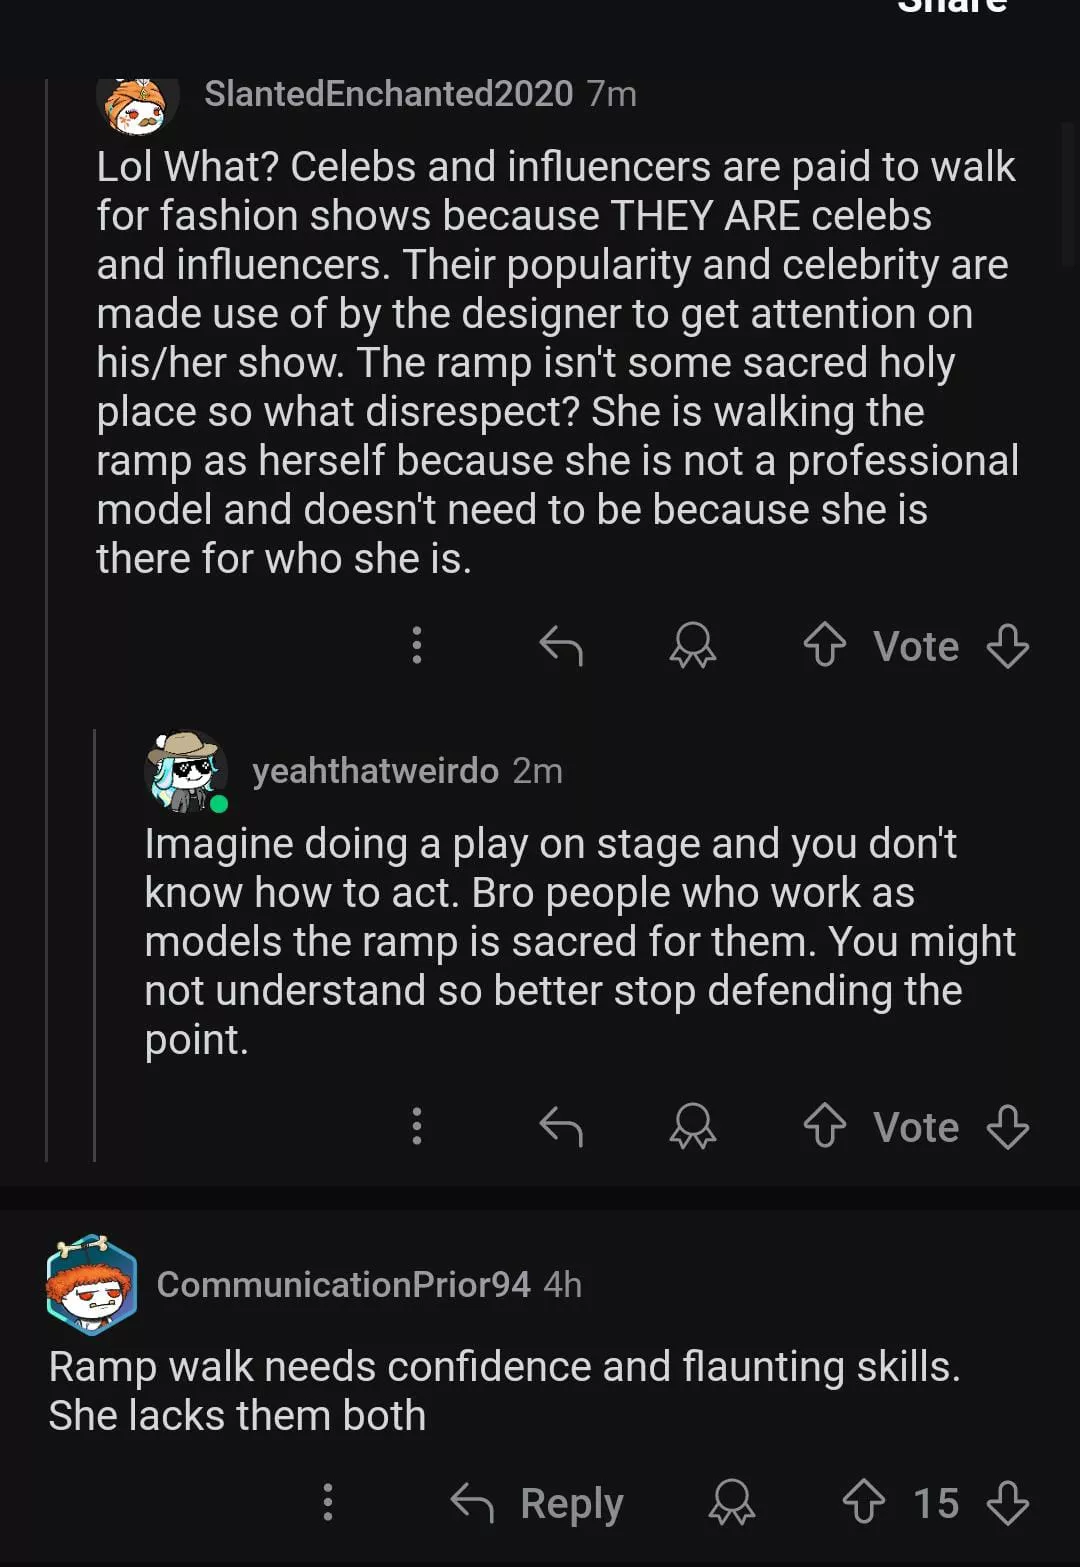Downvote yeahthatweirdo's reply
Screen dimensions: 1080x1567
(1007, 1127)
